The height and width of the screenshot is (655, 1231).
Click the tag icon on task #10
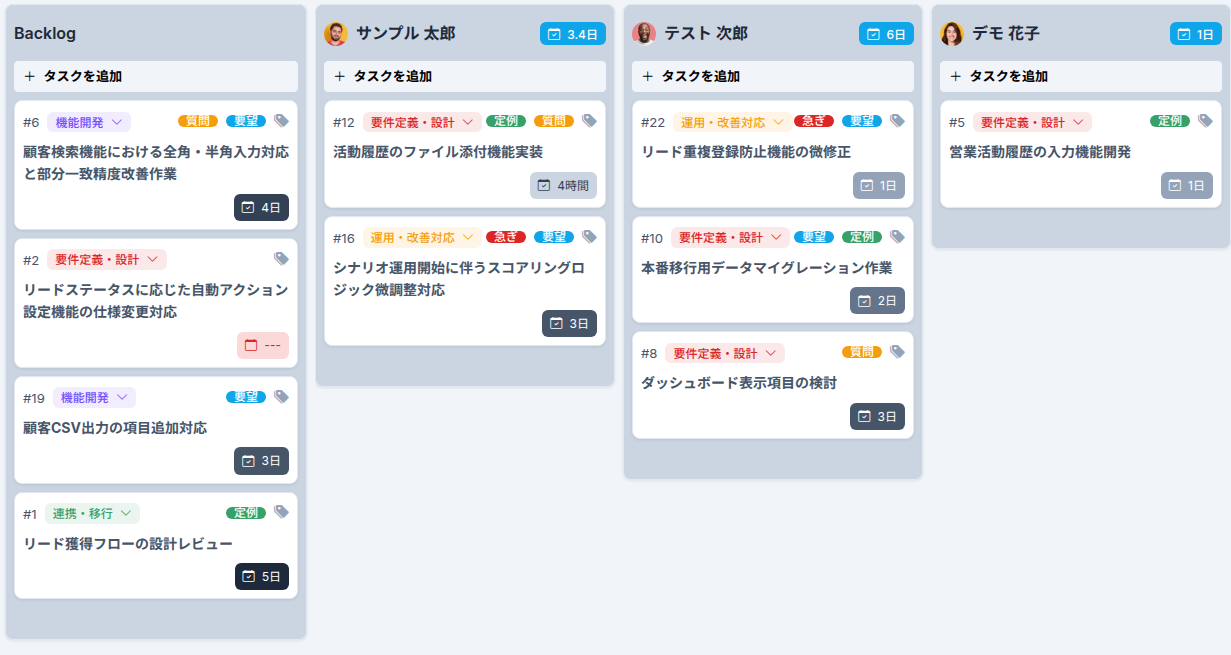click(898, 237)
